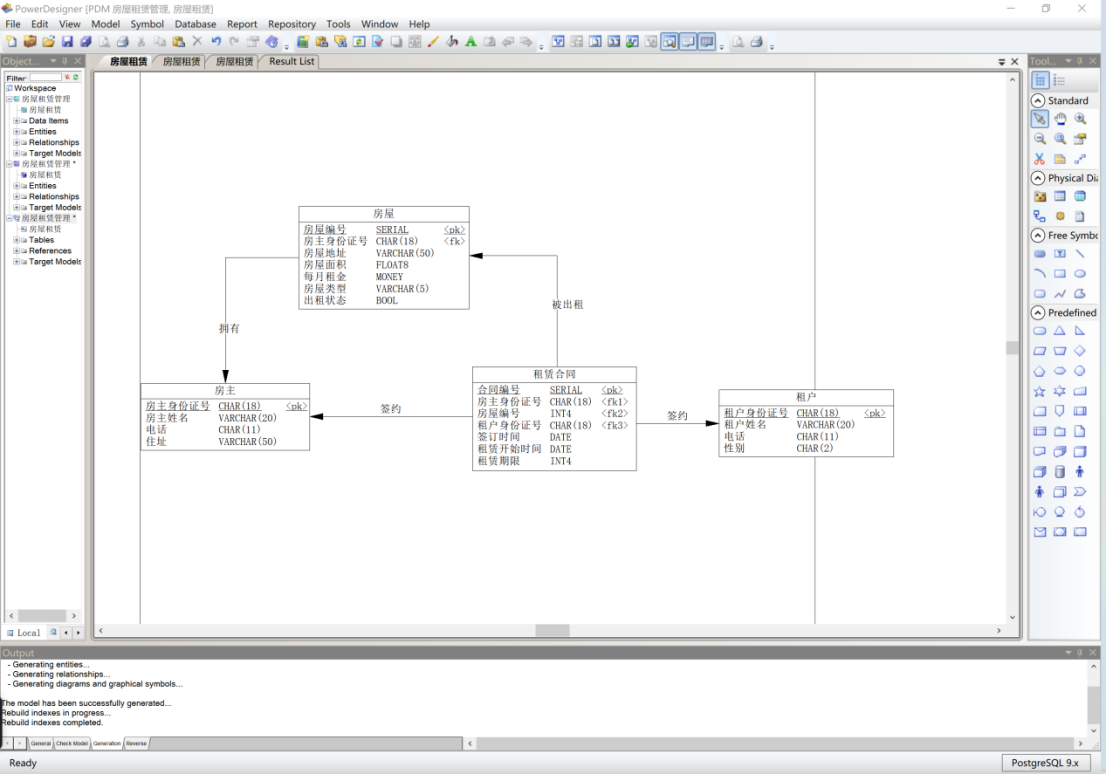This screenshot has height=774, width=1106.
Task: Select the Grabber hand tool
Action: 1059,119
